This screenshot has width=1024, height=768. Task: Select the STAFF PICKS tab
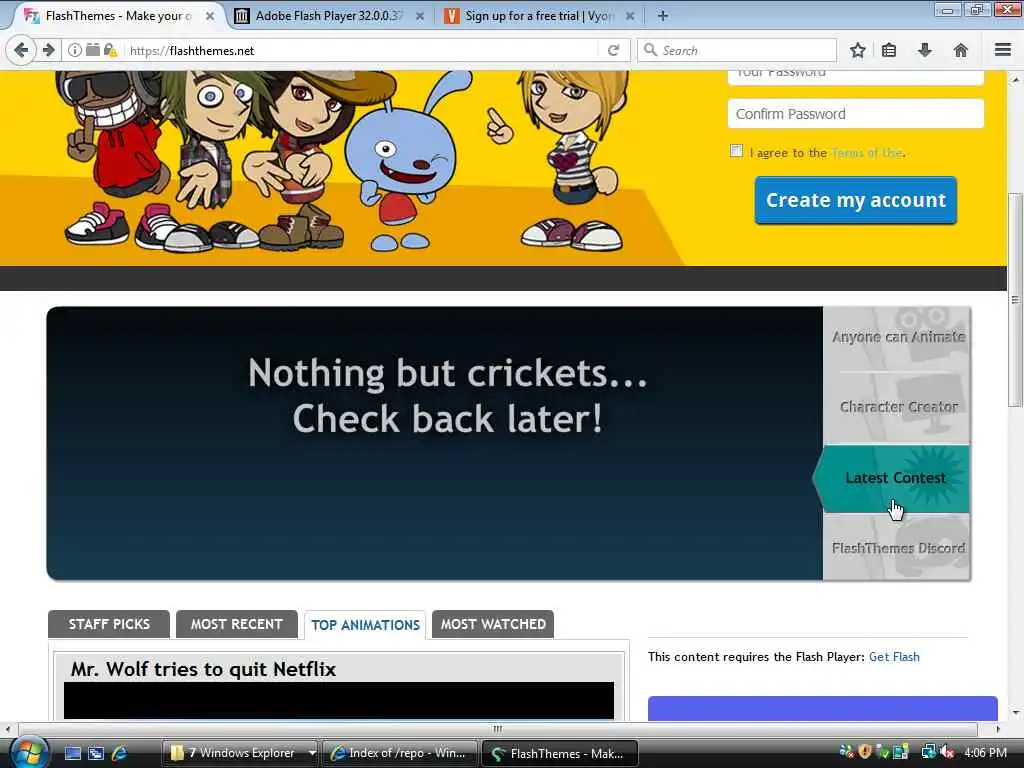click(x=109, y=624)
